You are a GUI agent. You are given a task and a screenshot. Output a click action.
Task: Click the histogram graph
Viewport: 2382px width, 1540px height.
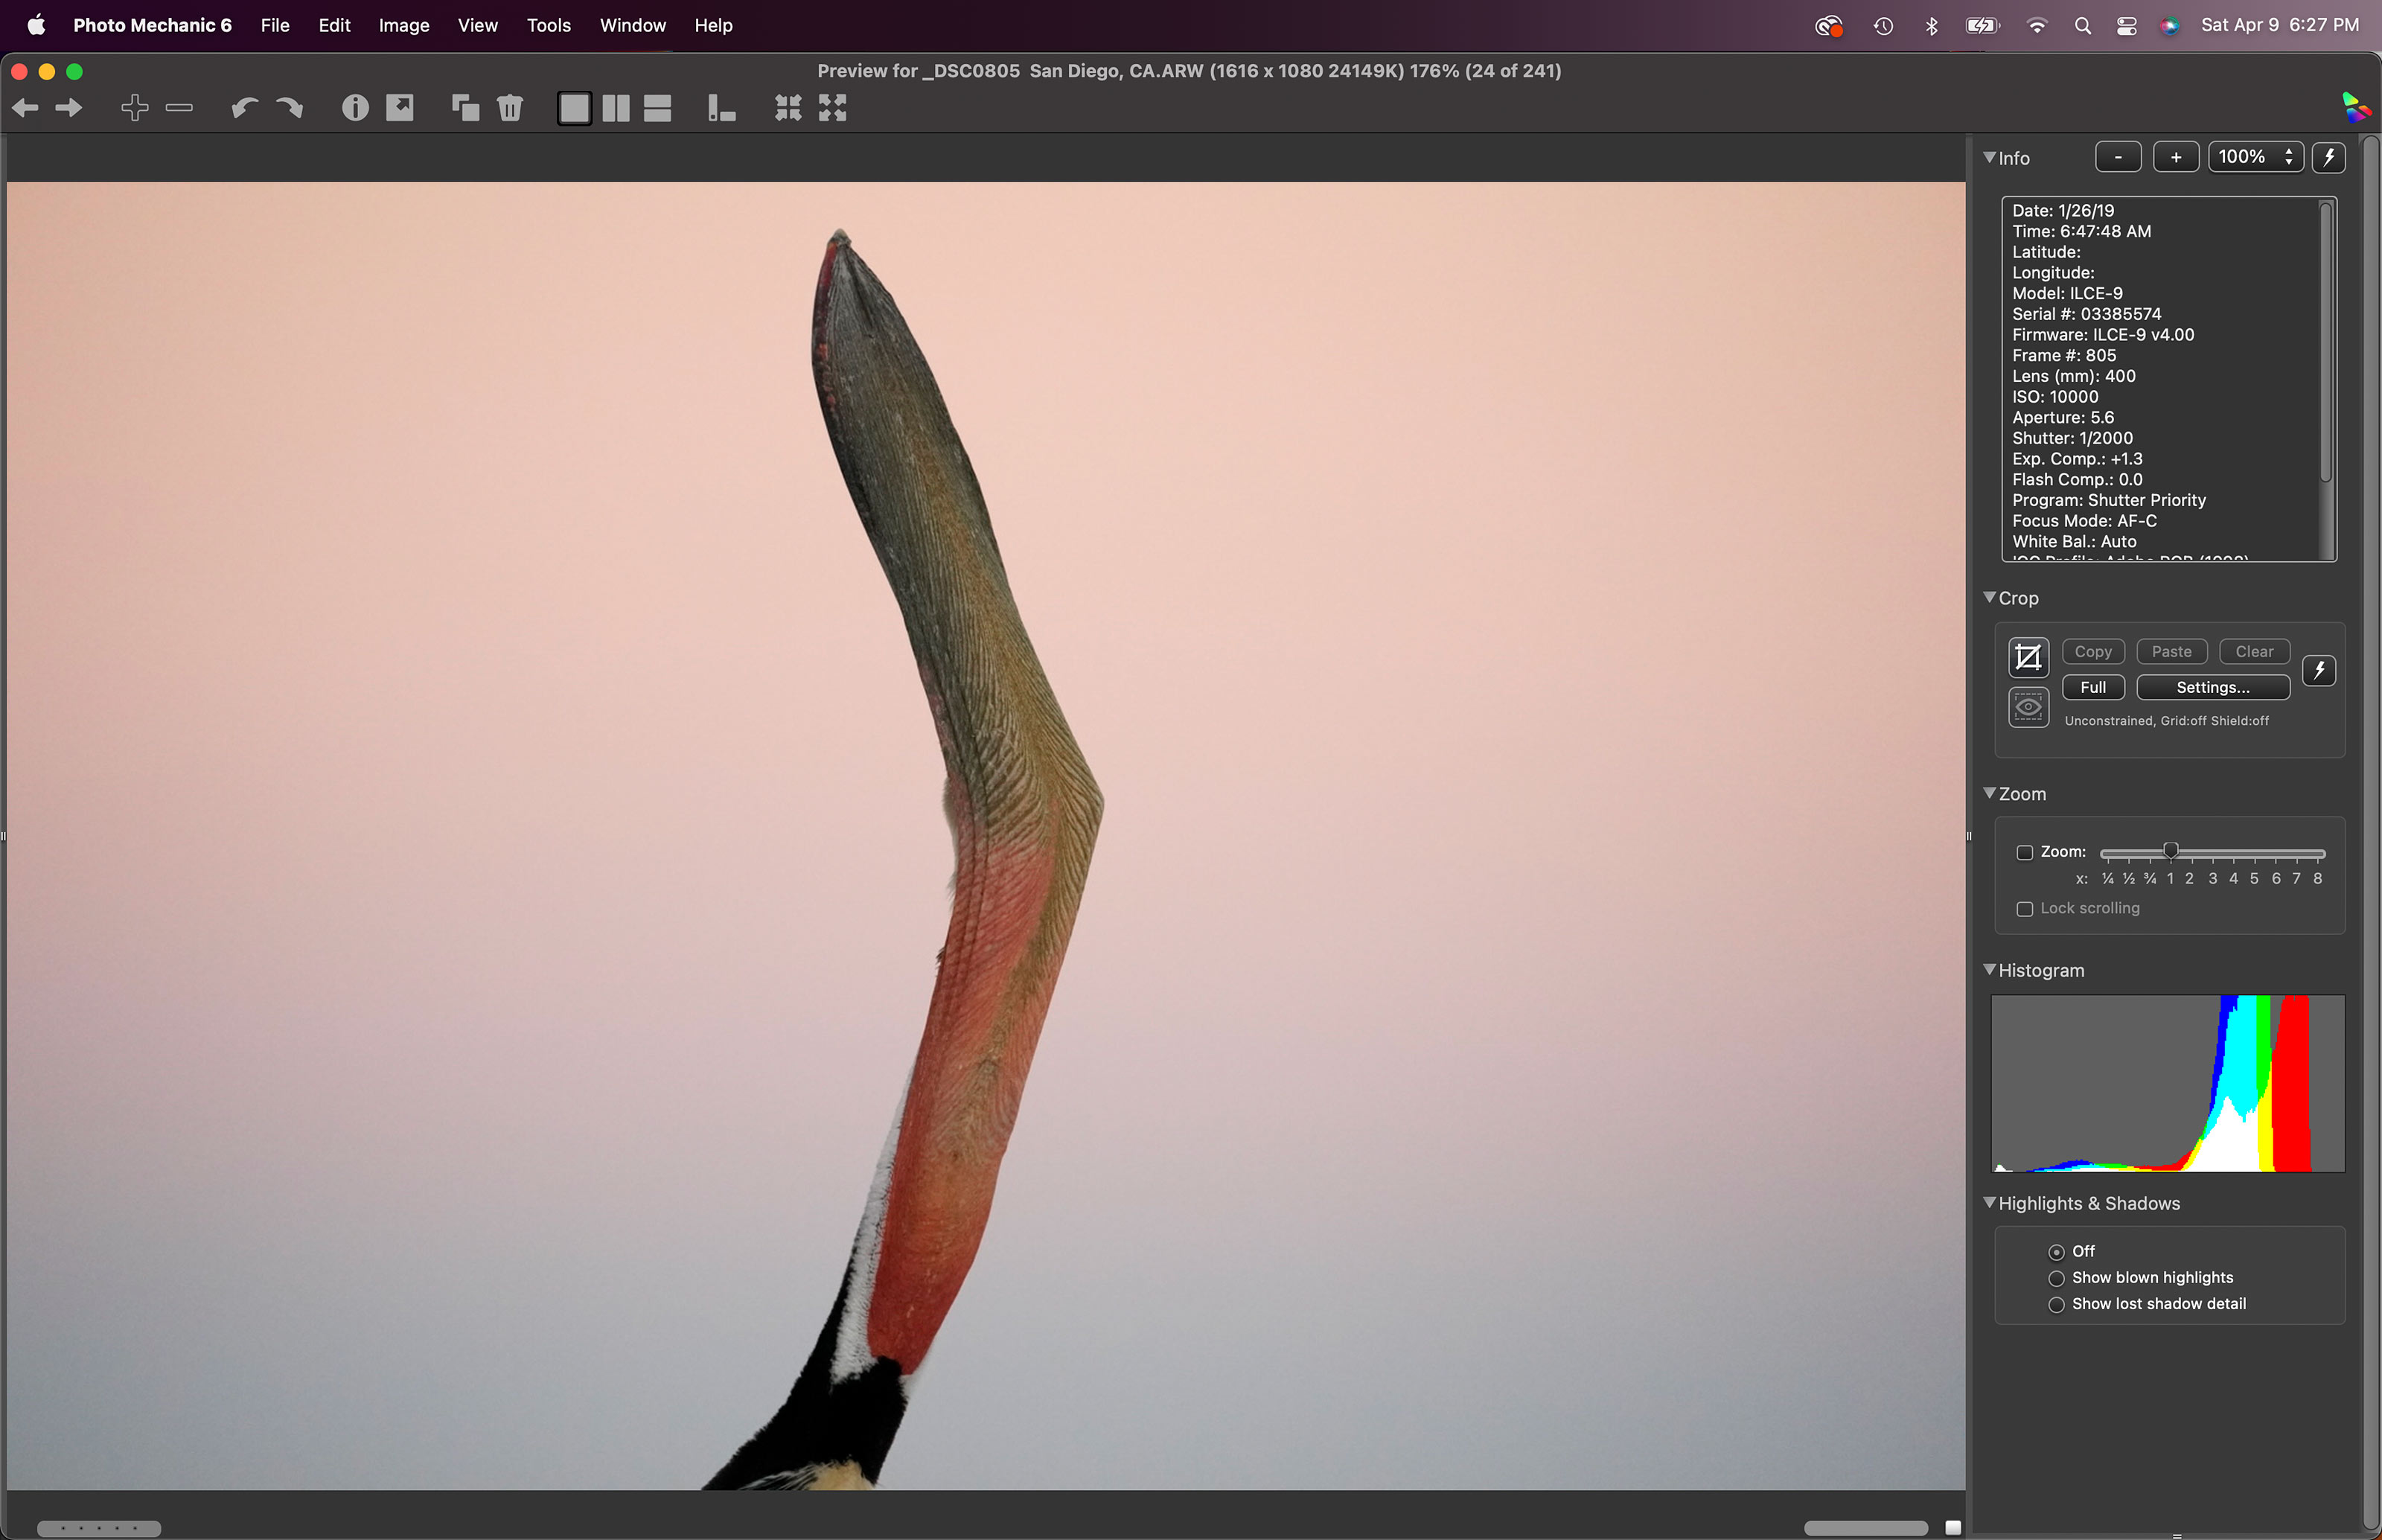tap(2168, 1083)
